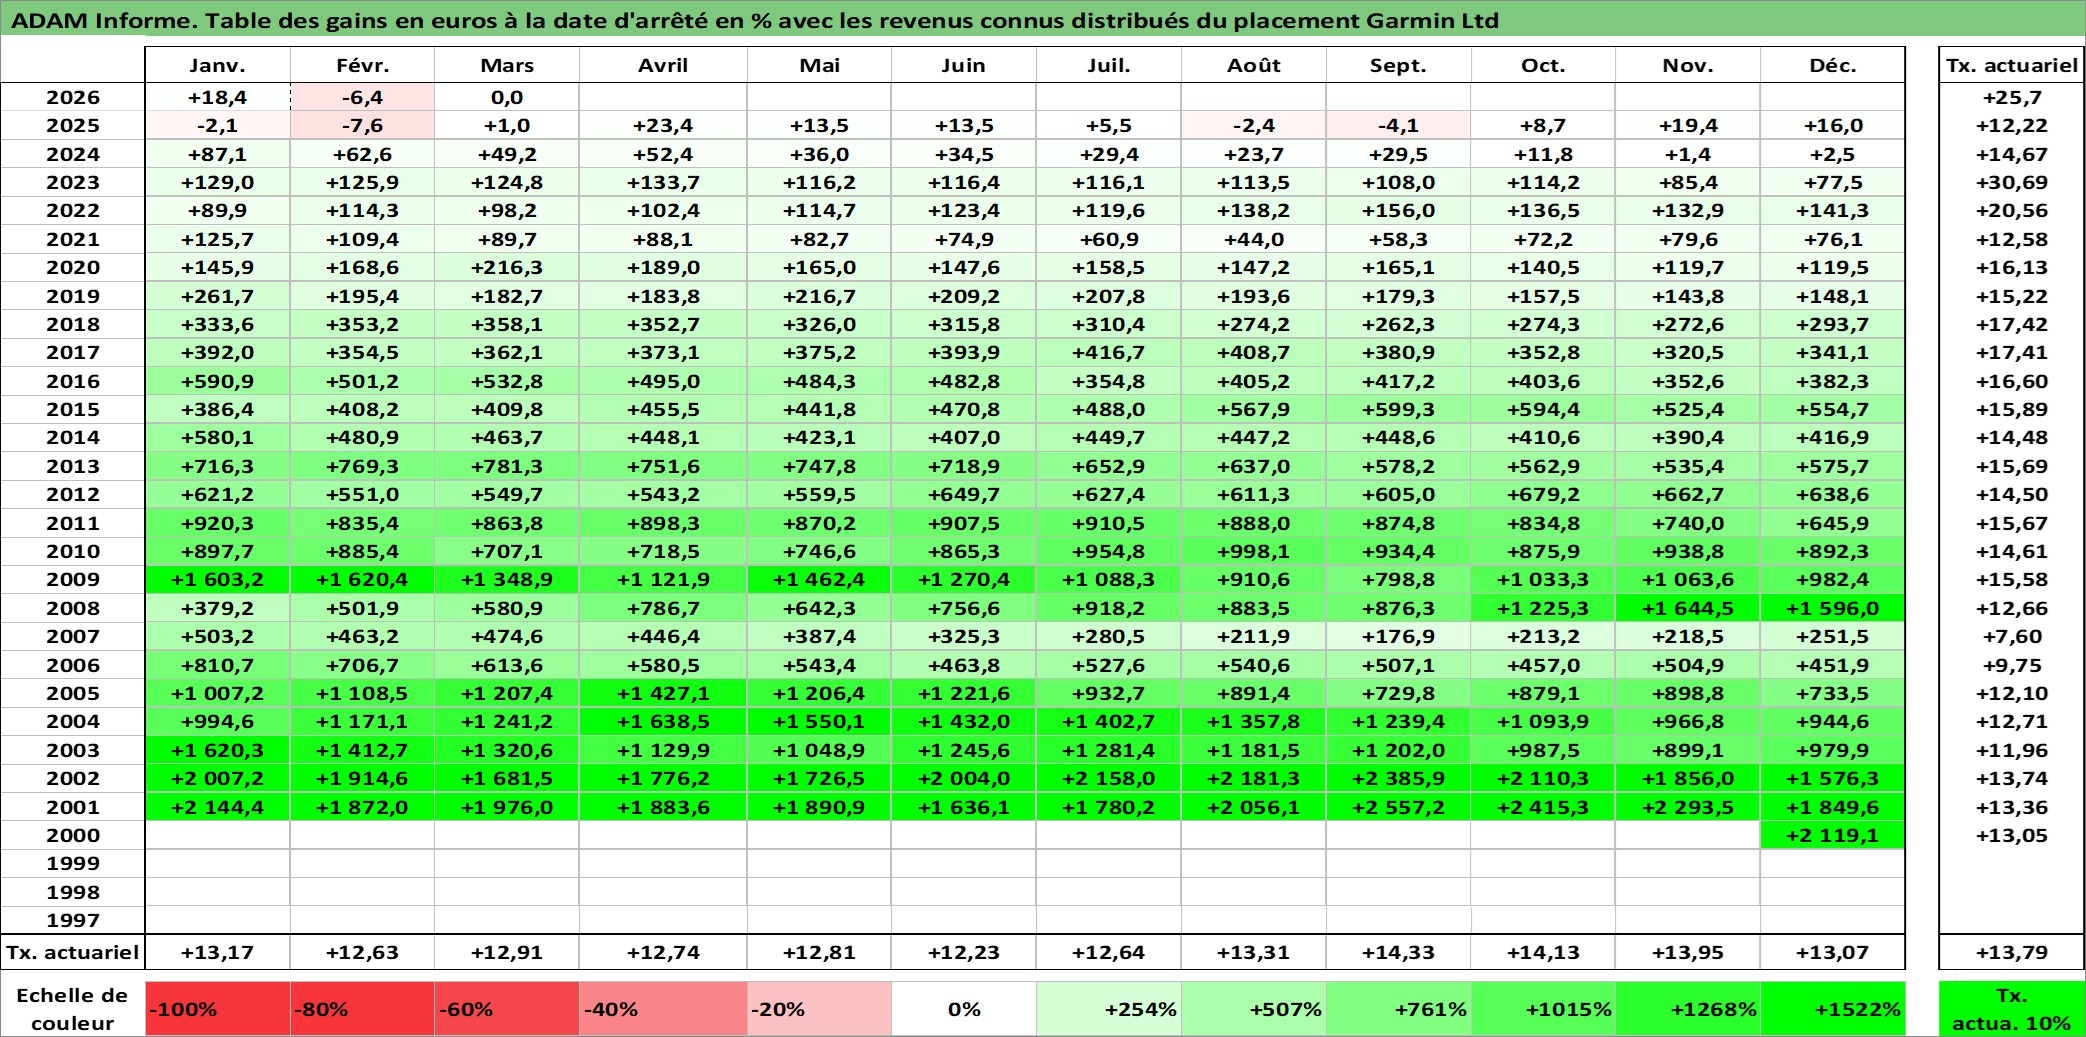This screenshot has height=1037, width=2086.
Task: Select the cell with value 0,0
Action: 507,97
